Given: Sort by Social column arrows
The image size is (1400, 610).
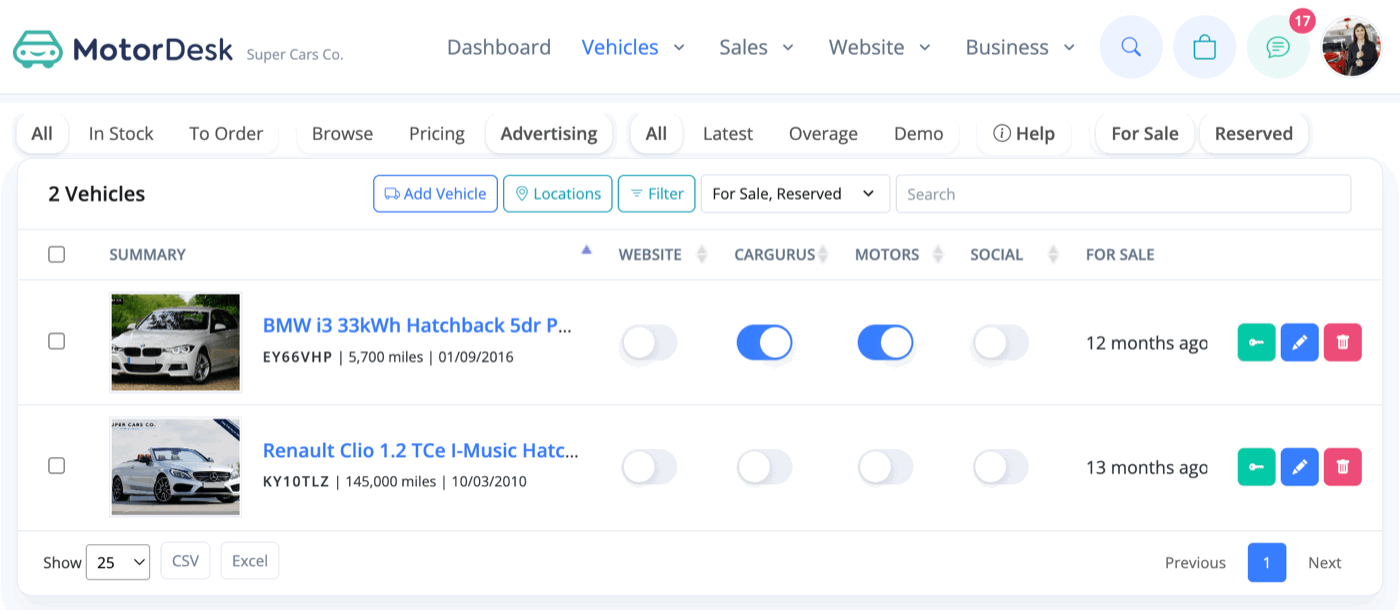Looking at the screenshot, I should (1053, 255).
